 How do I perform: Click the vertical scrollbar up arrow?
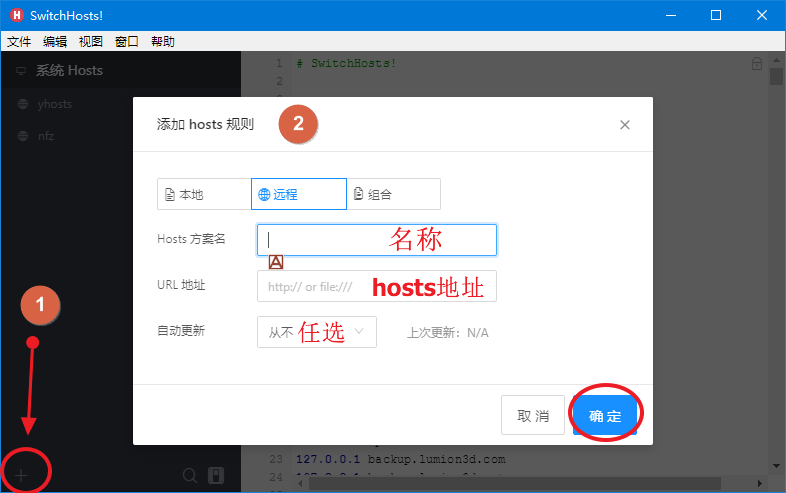(776, 59)
